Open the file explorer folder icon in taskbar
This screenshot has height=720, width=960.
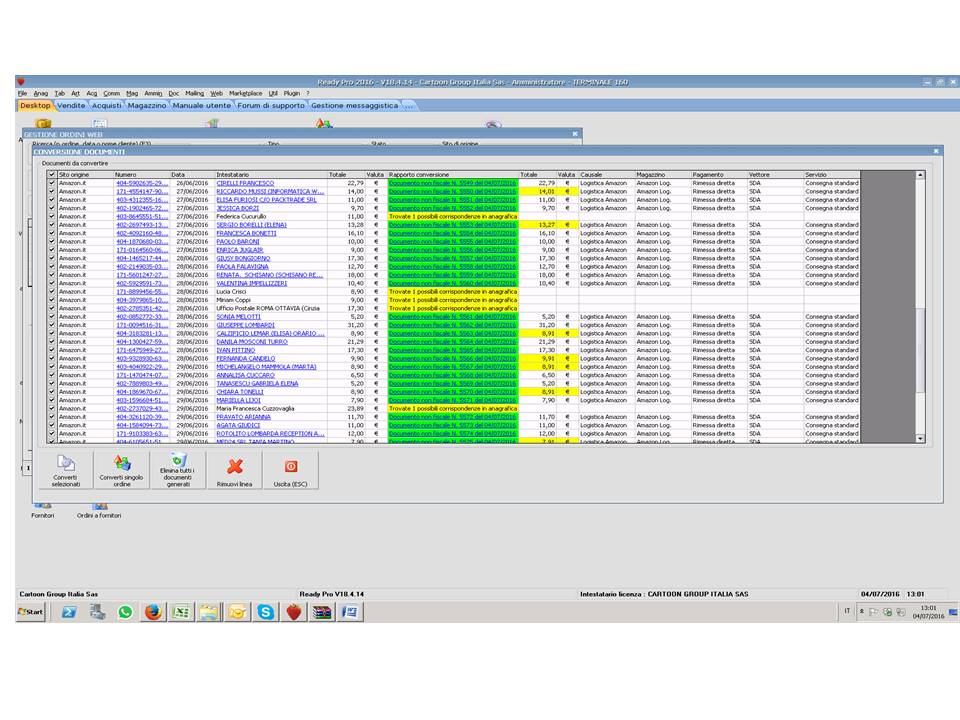[209, 612]
